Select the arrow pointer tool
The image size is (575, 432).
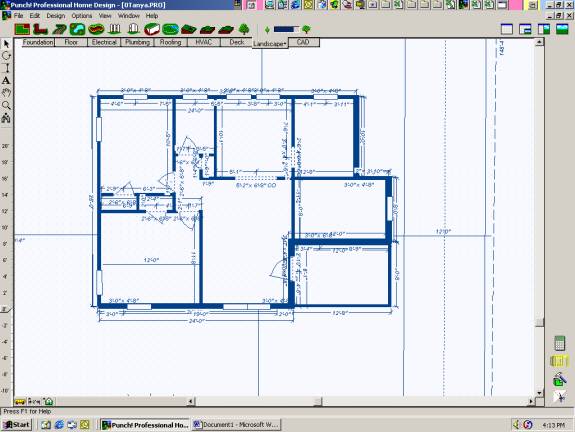6,44
